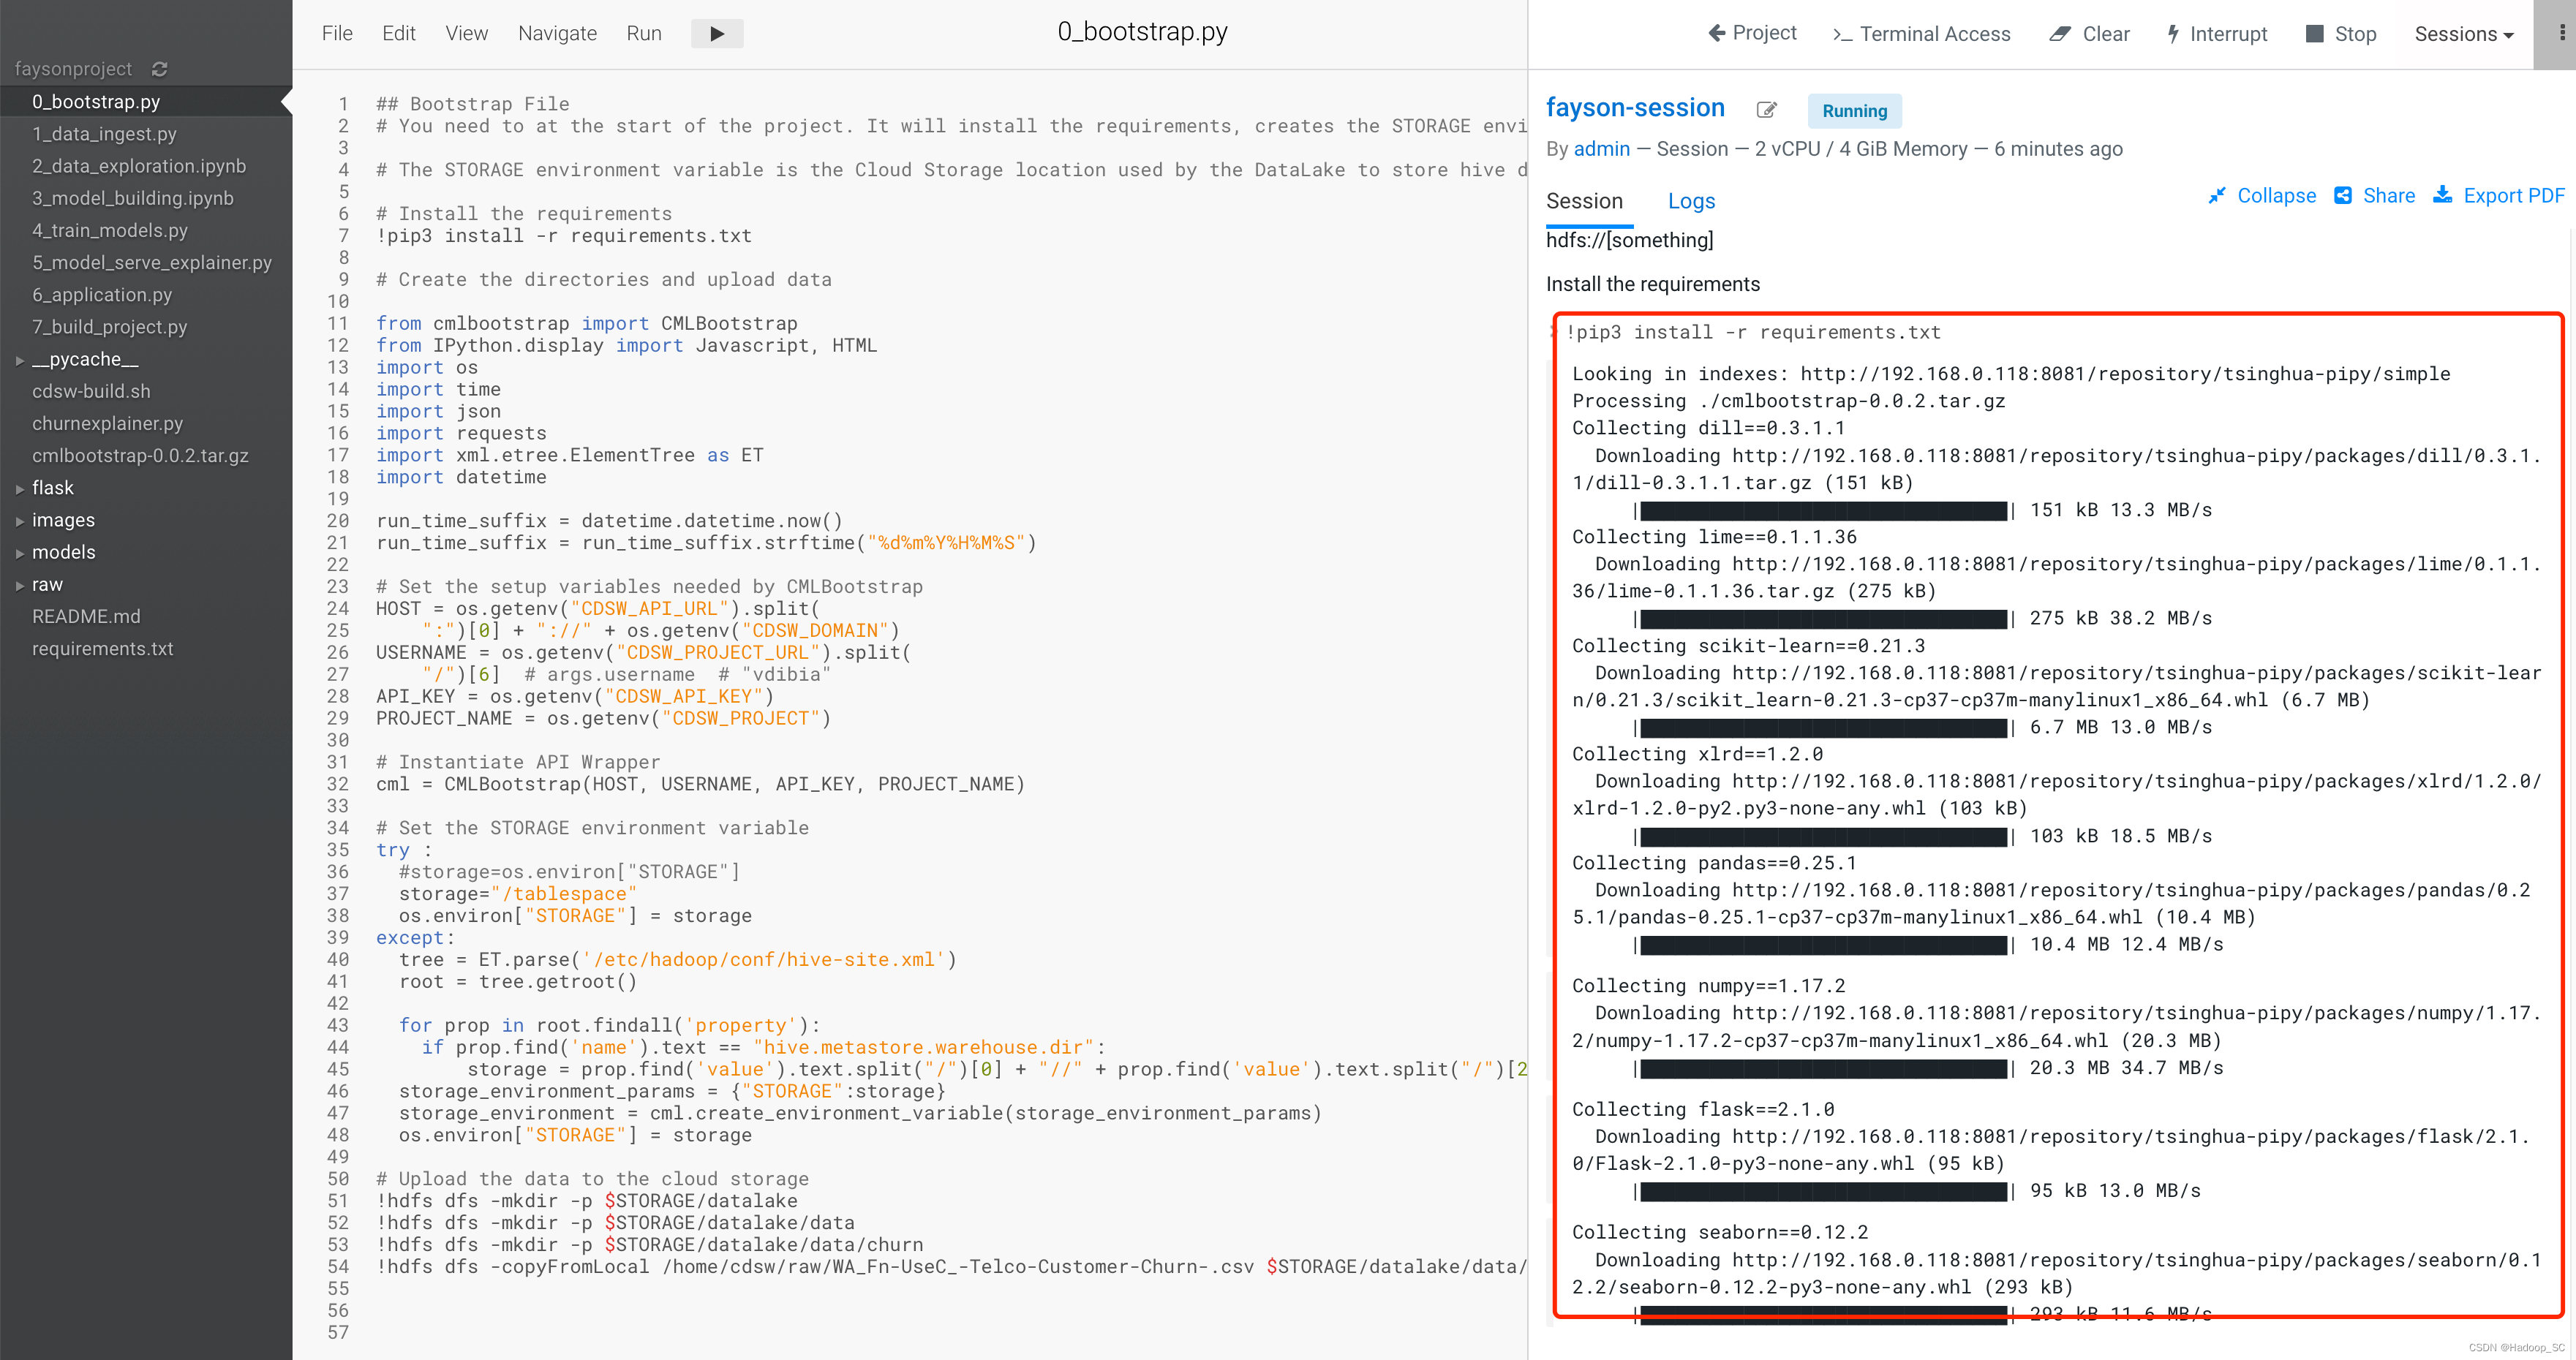Open the Navigate menu
The height and width of the screenshot is (1360, 2576).
[x=557, y=33]
